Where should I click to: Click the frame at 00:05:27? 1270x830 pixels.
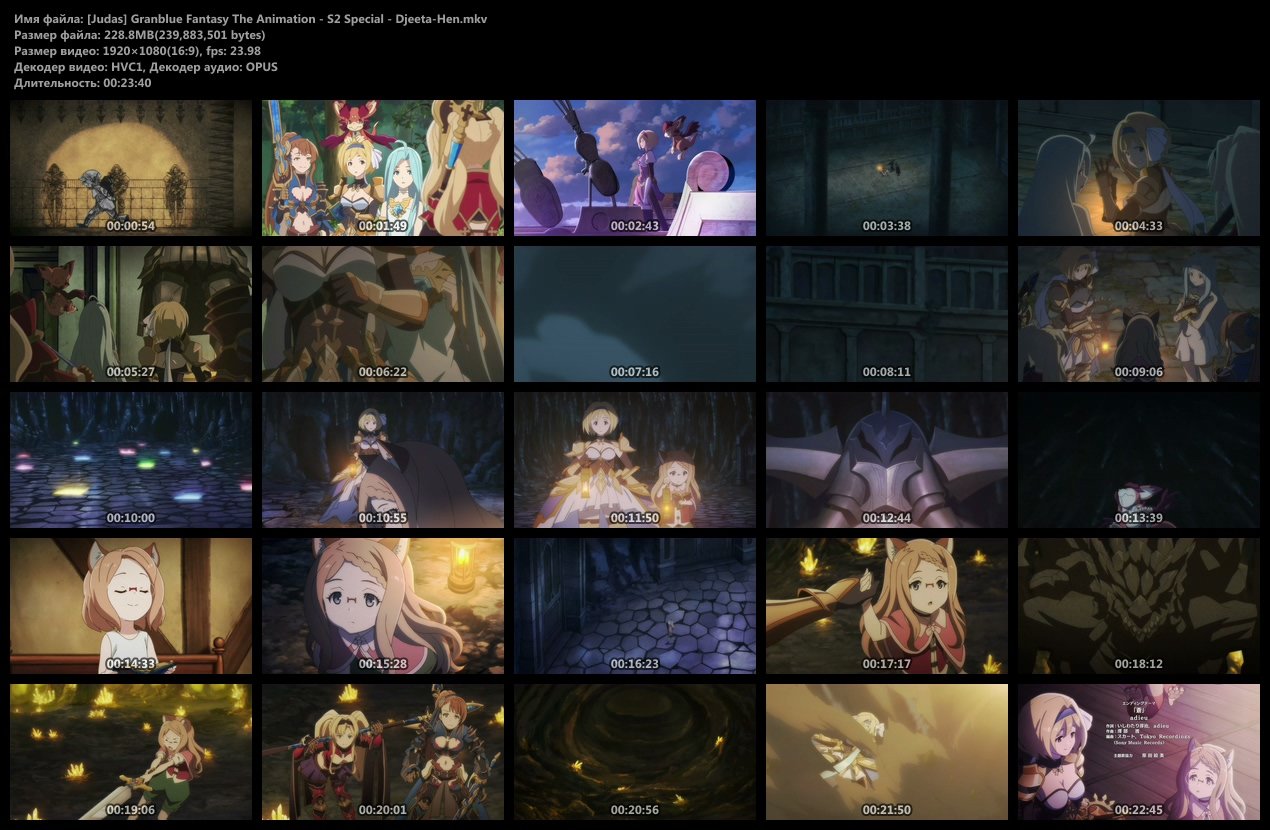(131, 314)
